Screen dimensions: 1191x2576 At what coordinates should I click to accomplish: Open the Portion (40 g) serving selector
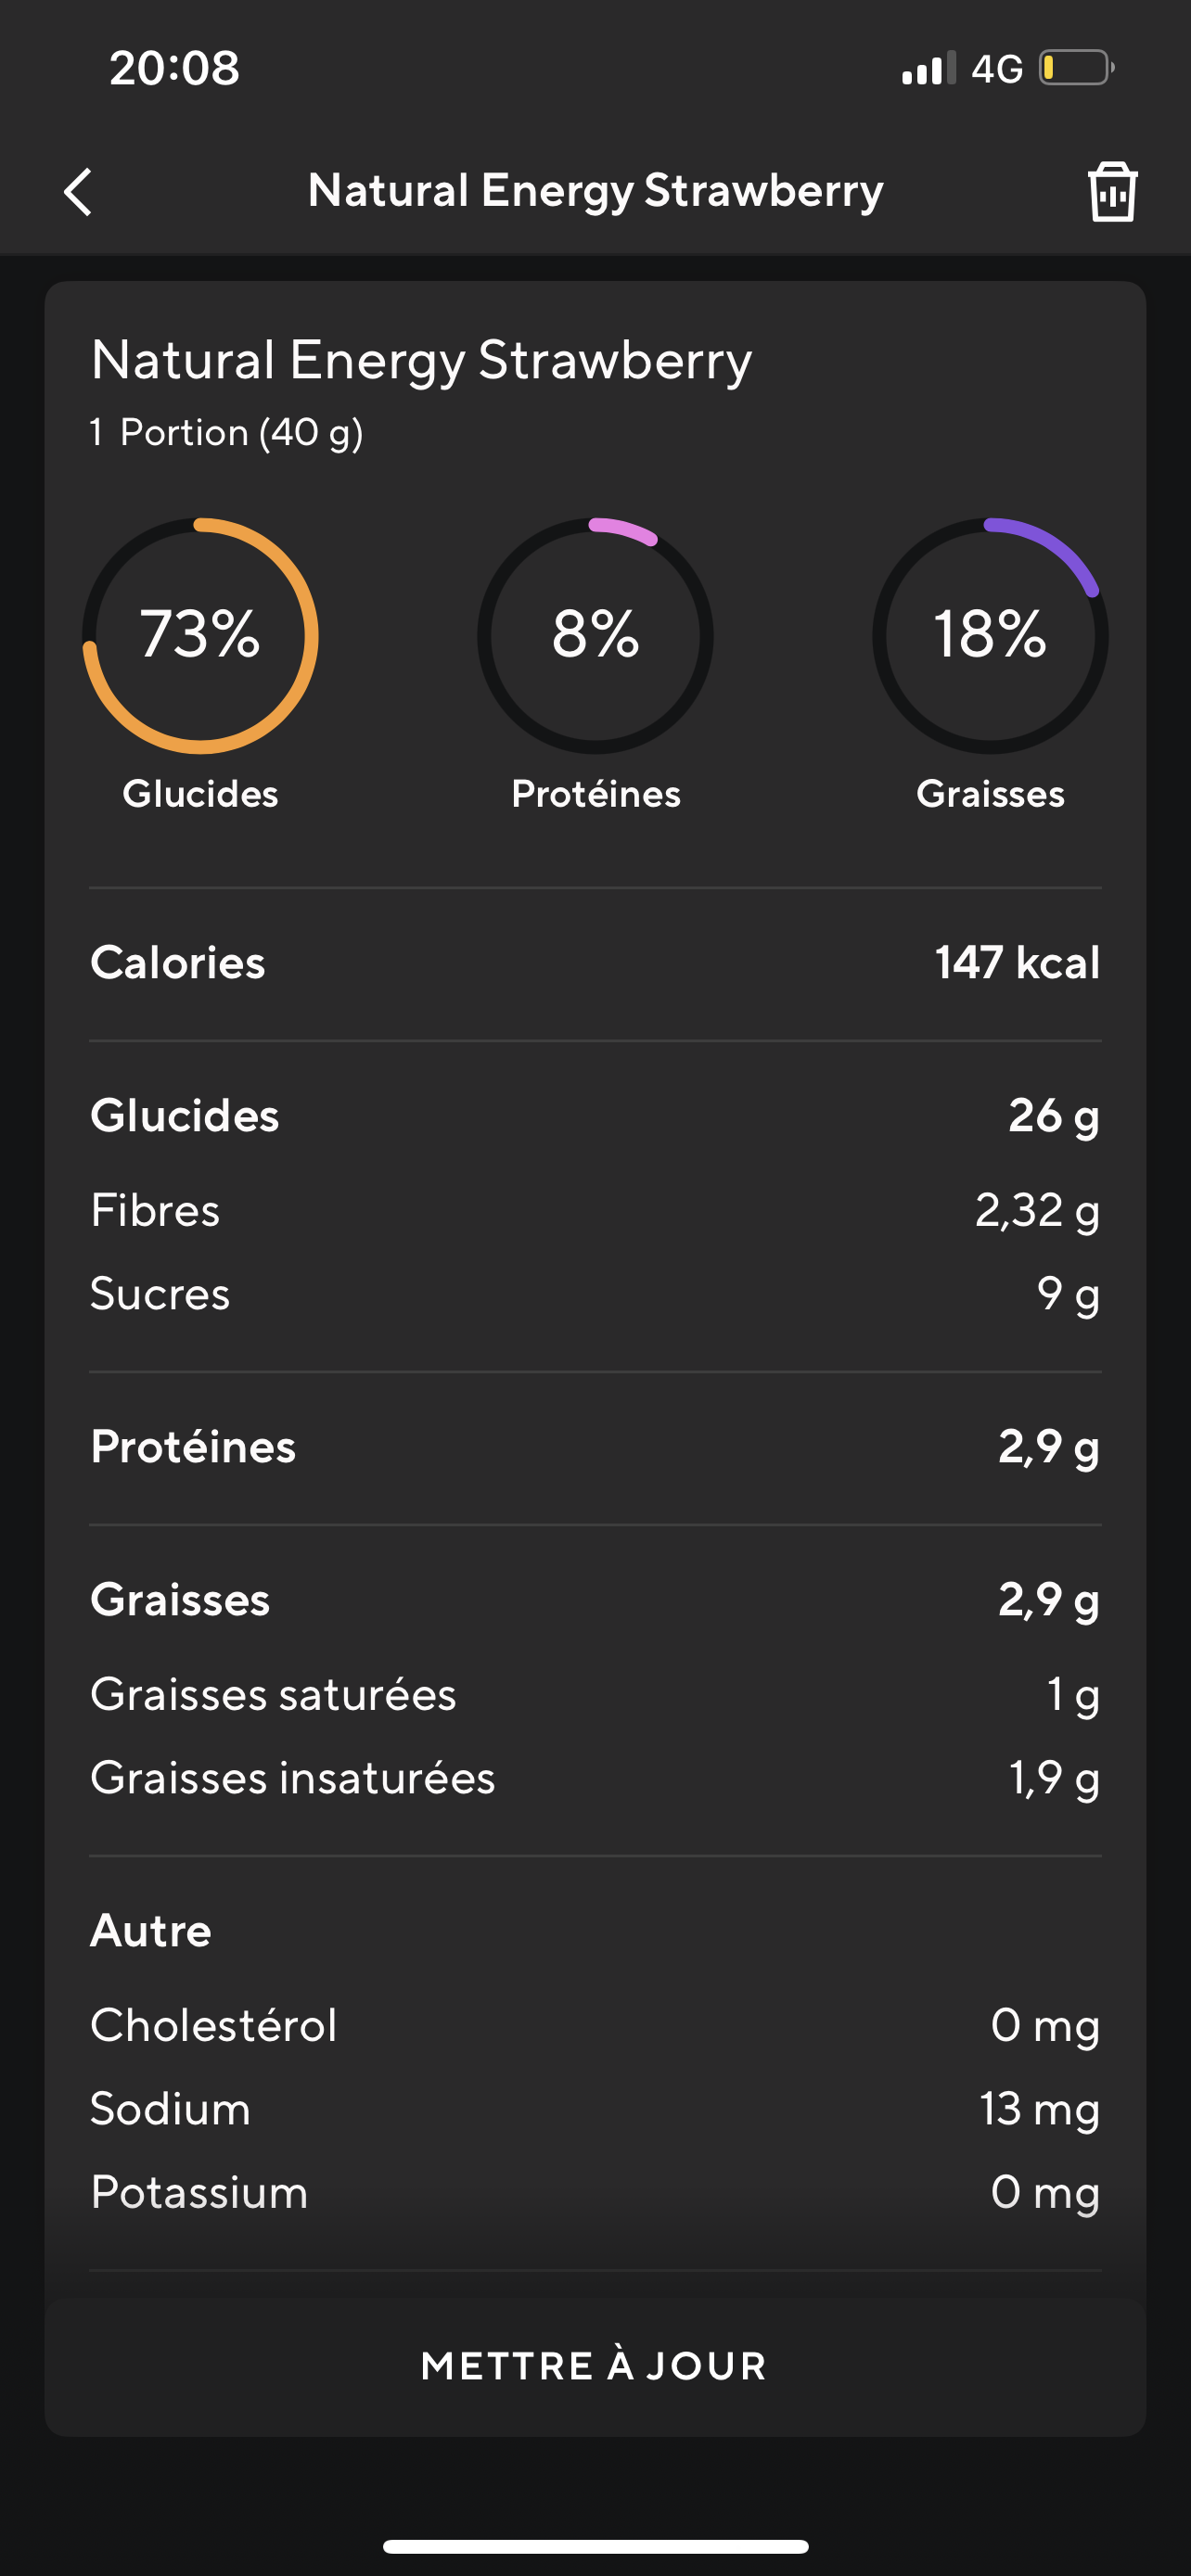tap(241, 433)
